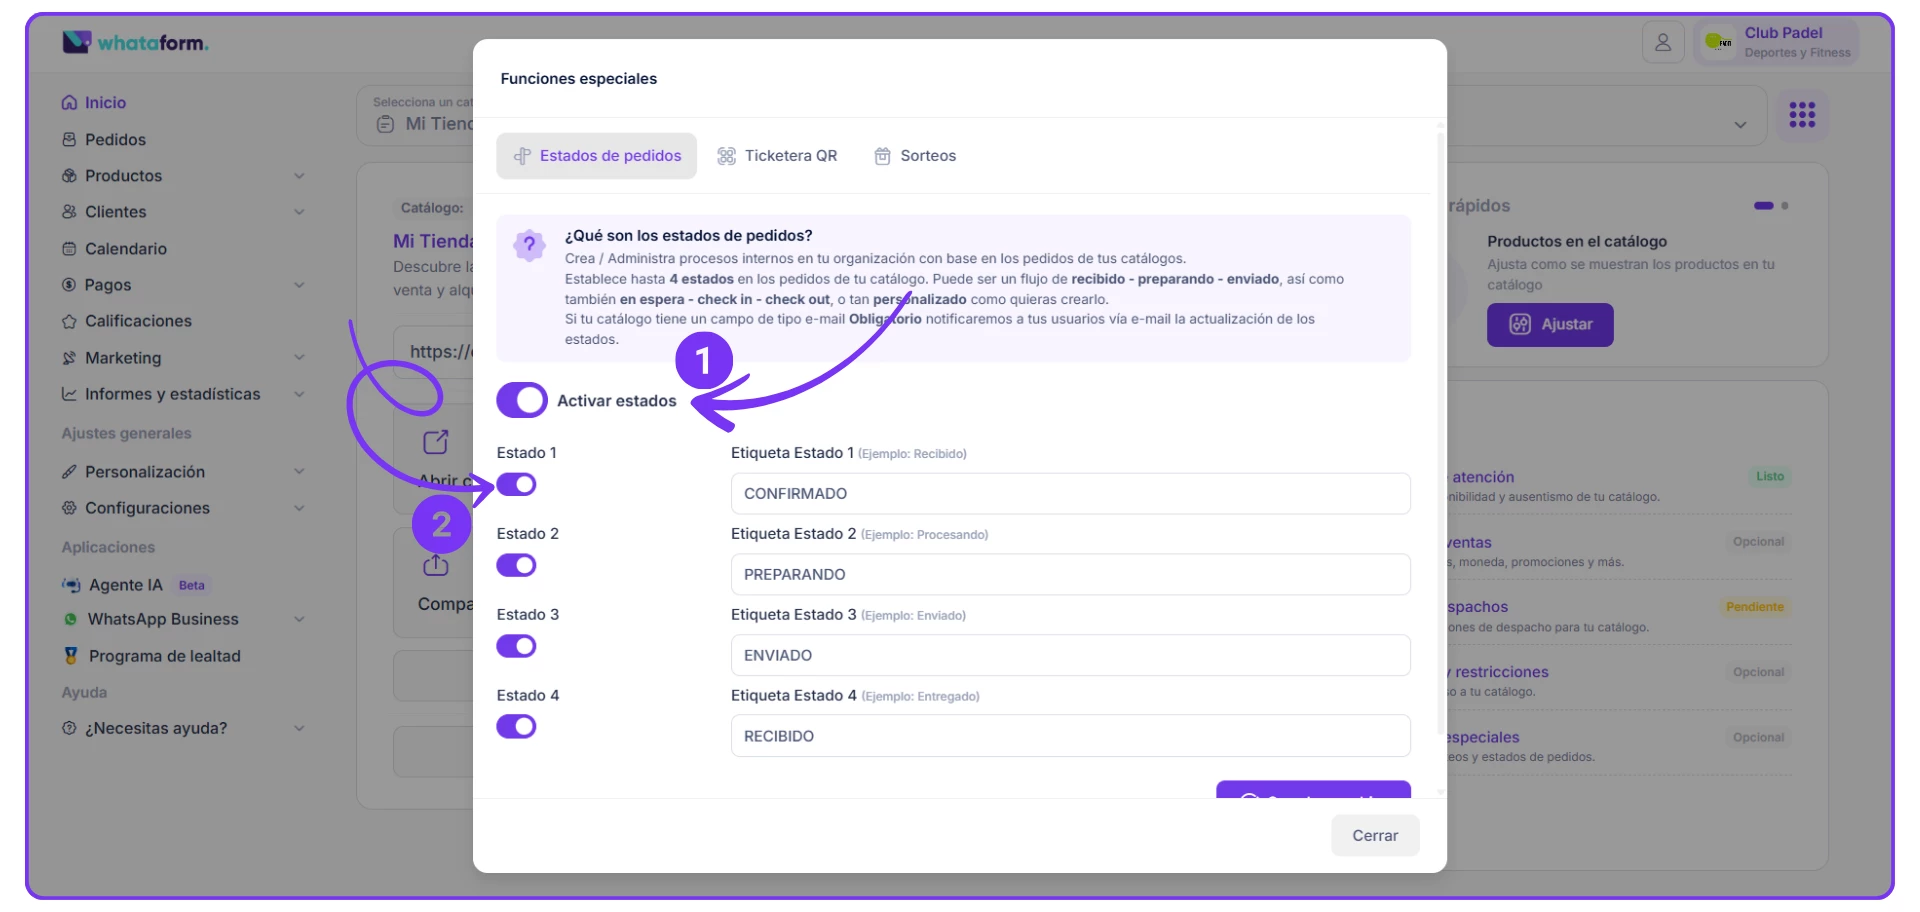Click the Agente IA sidebar icon
Screen dimensions: 1920x912
point(71,585)
